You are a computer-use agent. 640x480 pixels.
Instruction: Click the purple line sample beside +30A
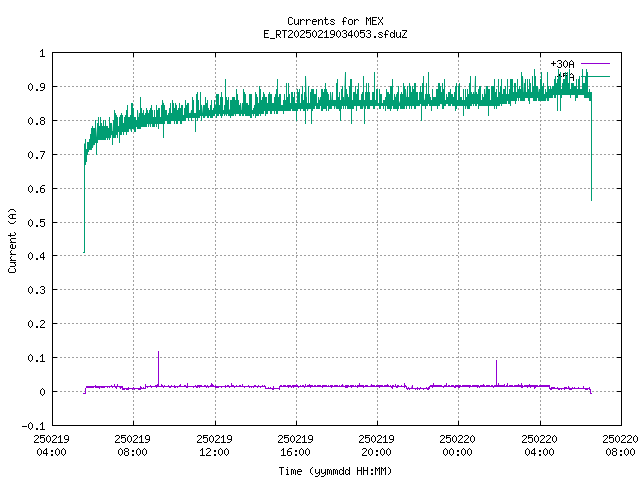tap(595, 64)
